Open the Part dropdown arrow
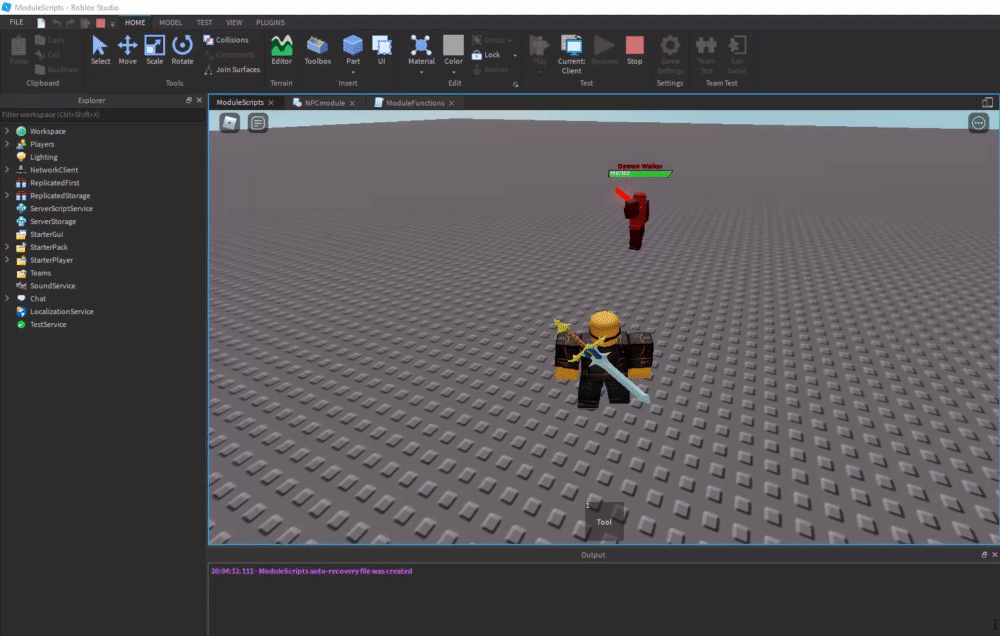Screen dimensions: 1000x636 353,72
